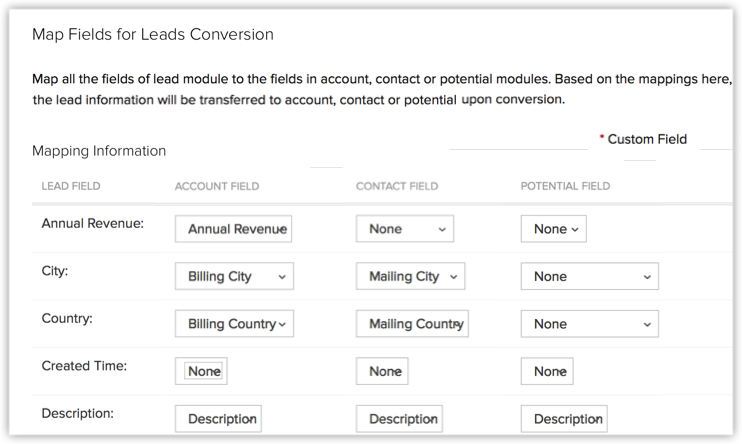Open Annual Revenue account field dropdown

point(234,229)
